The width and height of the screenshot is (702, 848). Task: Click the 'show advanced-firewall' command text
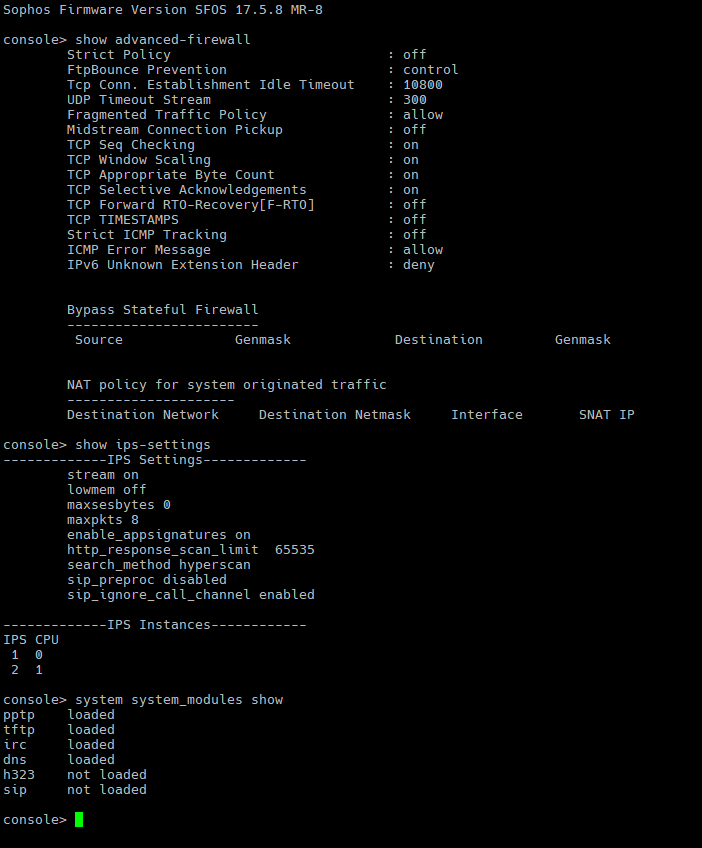[x=163, y=39]
